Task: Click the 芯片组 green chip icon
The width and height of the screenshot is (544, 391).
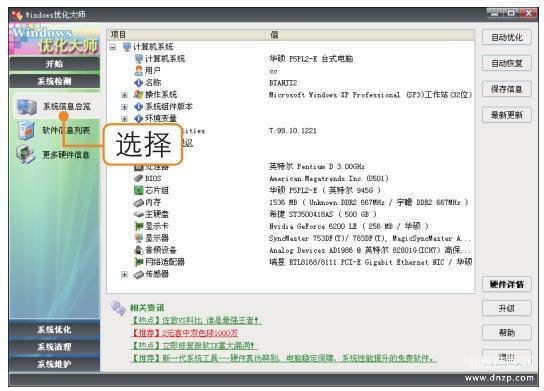Action: coord(139,190)
